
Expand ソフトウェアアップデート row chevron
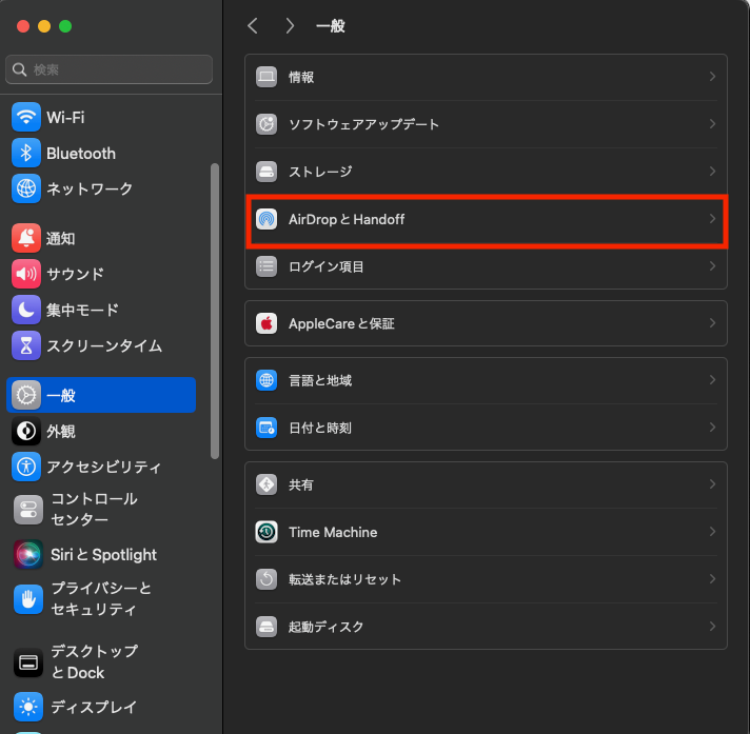[x=712, y=124]
